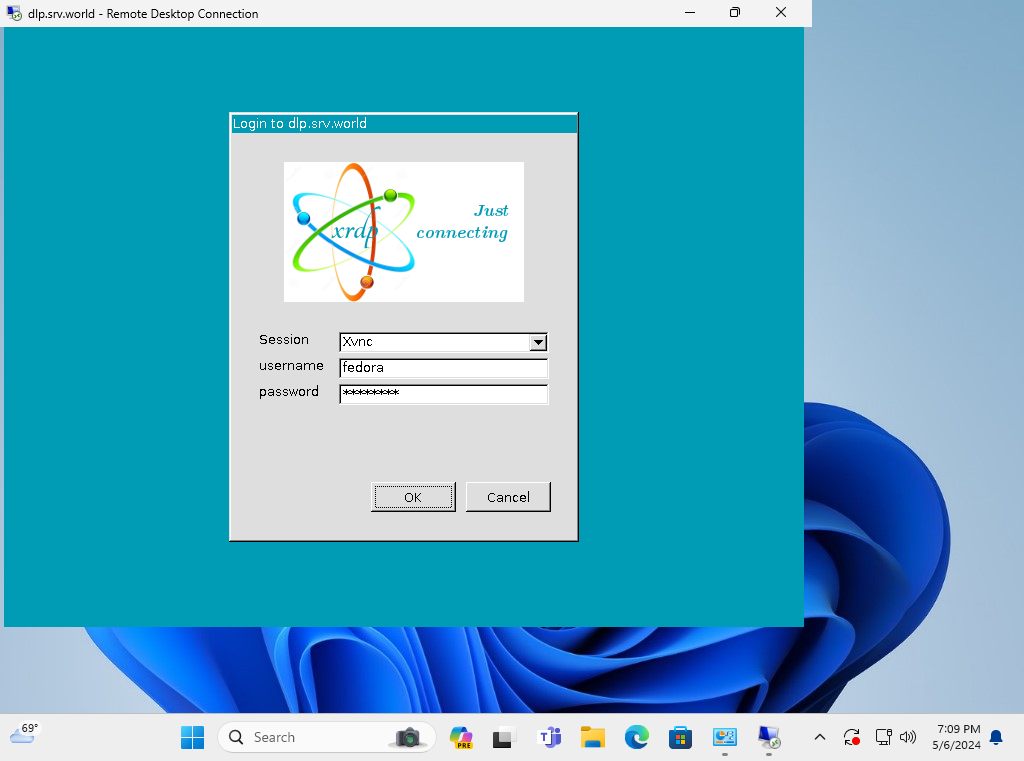
Task: Open Copilot preview from the taskbar
Action: coord(461,737)
